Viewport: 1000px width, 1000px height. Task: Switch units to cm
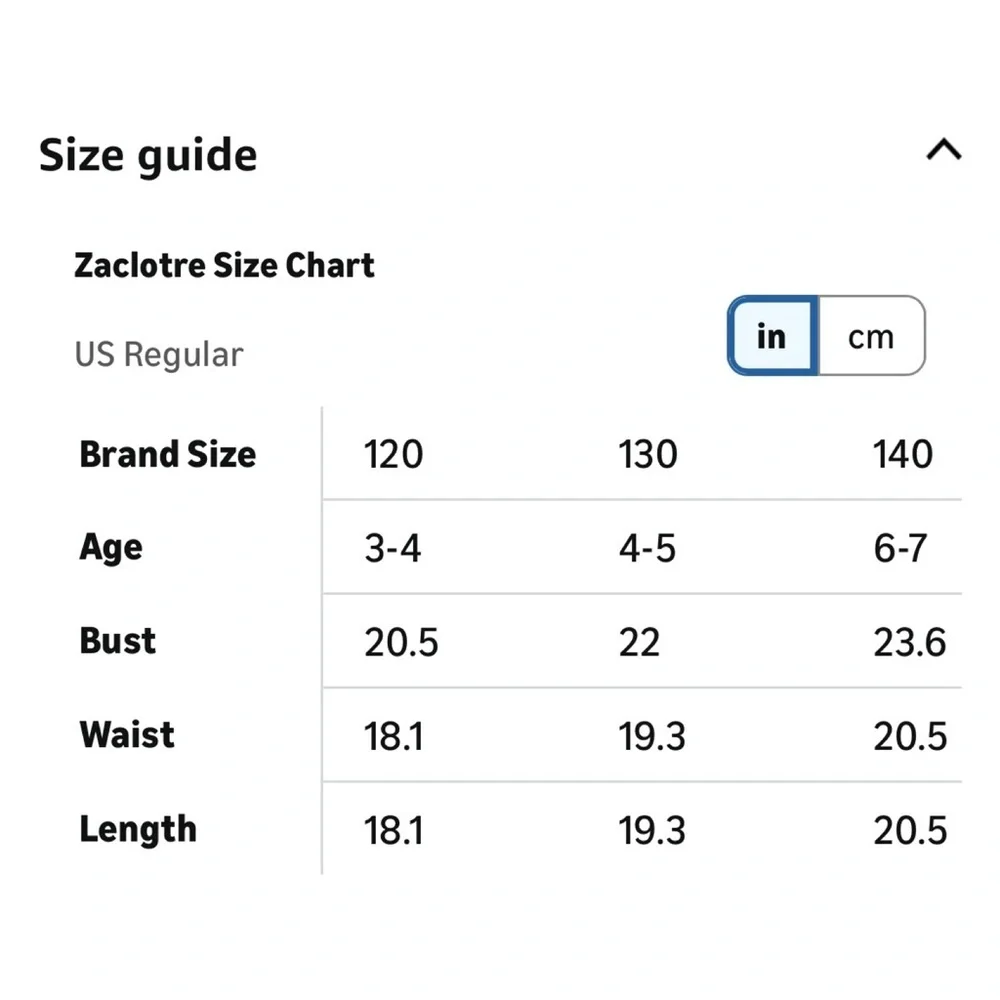pos(871,335)
